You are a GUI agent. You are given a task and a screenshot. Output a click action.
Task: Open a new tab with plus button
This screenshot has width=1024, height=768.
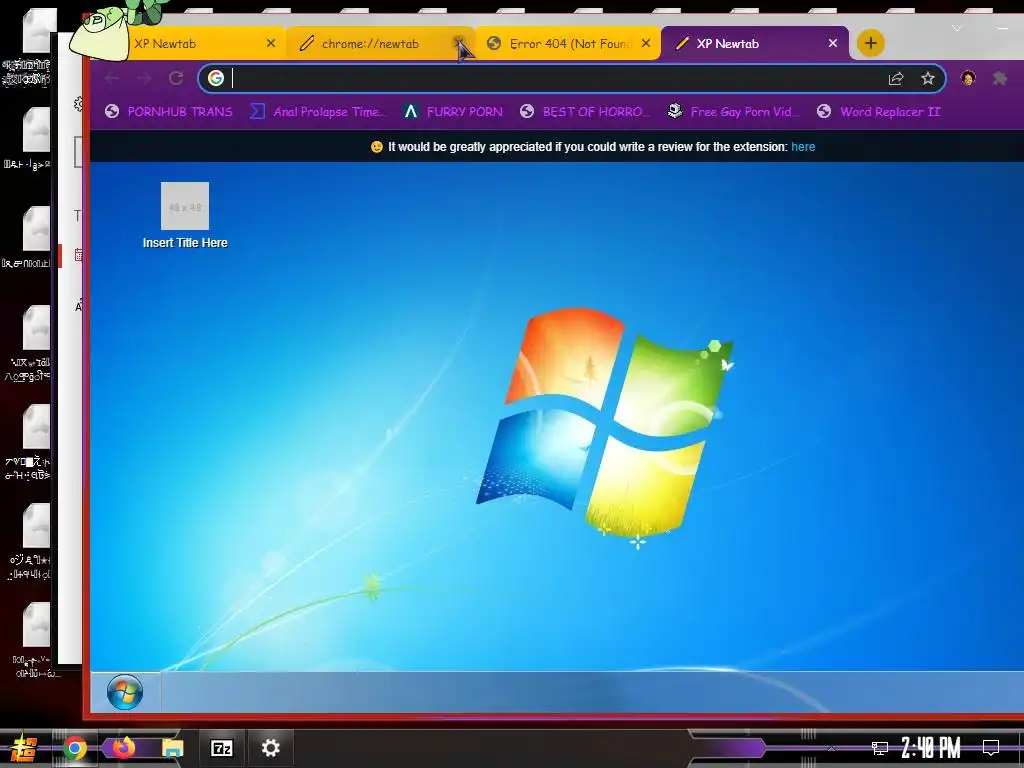871,43
